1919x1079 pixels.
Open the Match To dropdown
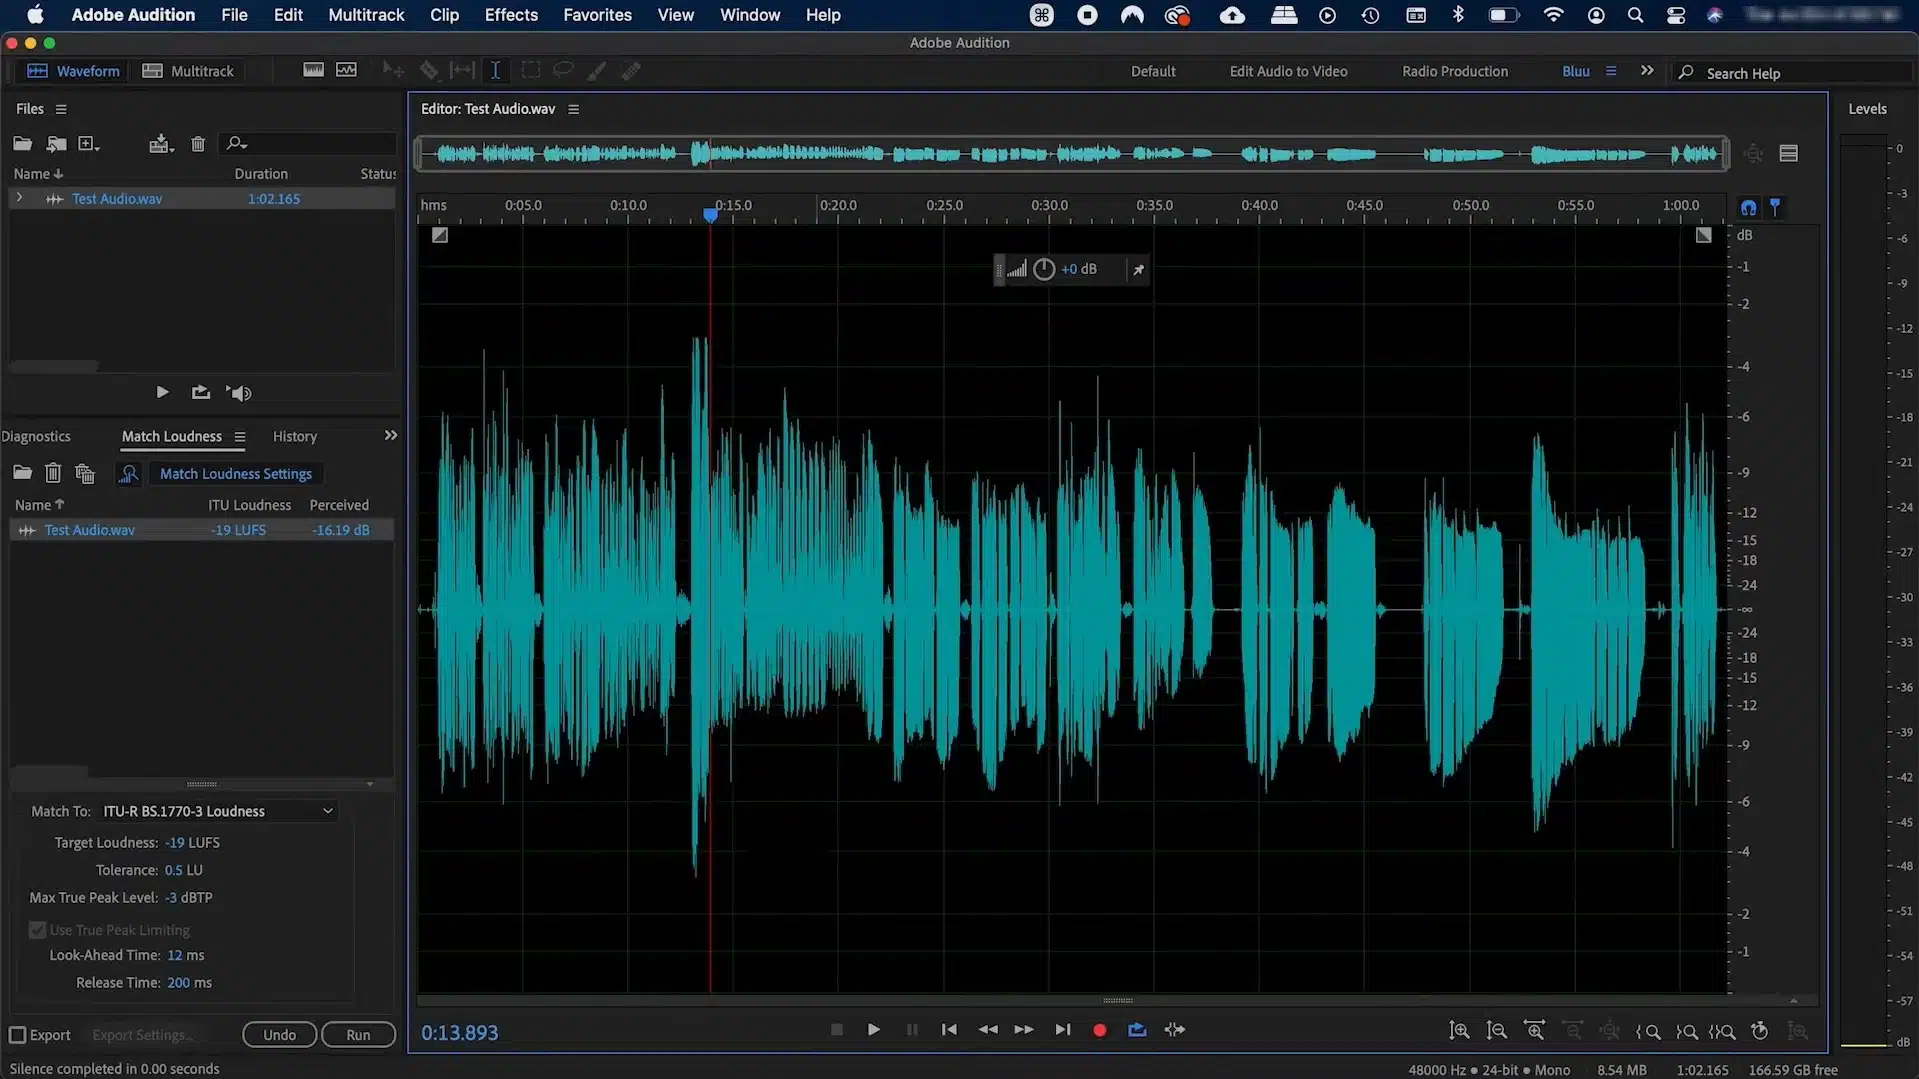pyautogui.click(x=218, y=811)
